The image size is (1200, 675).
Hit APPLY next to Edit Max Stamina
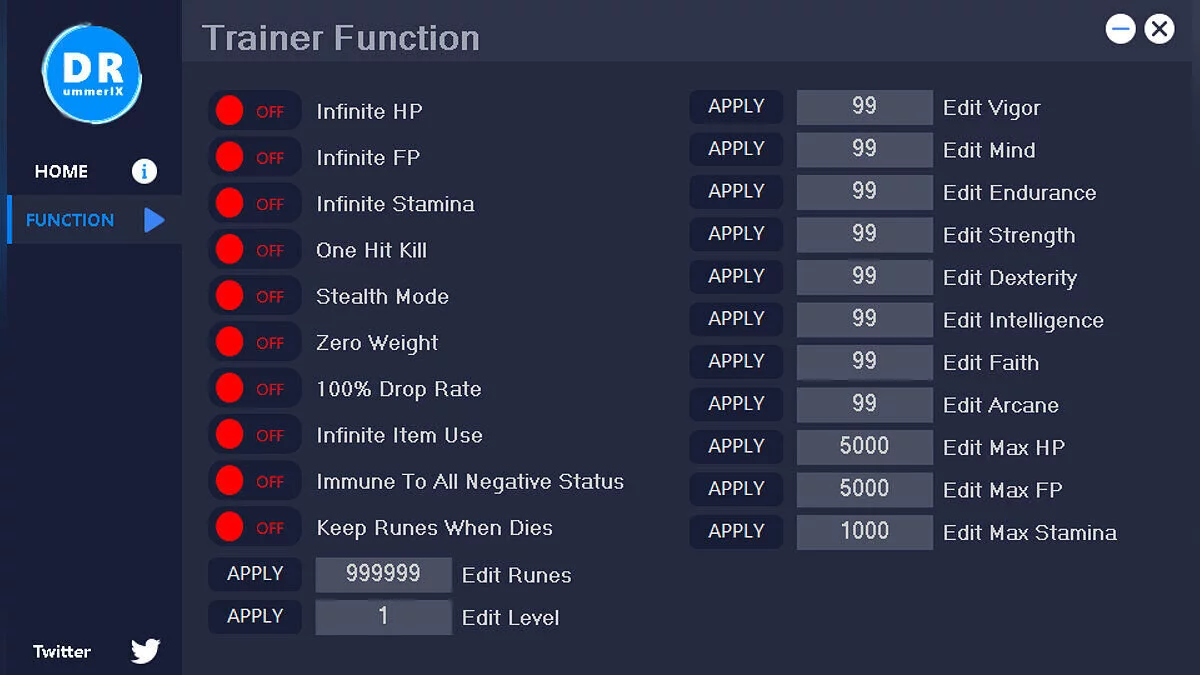point(736,531)
